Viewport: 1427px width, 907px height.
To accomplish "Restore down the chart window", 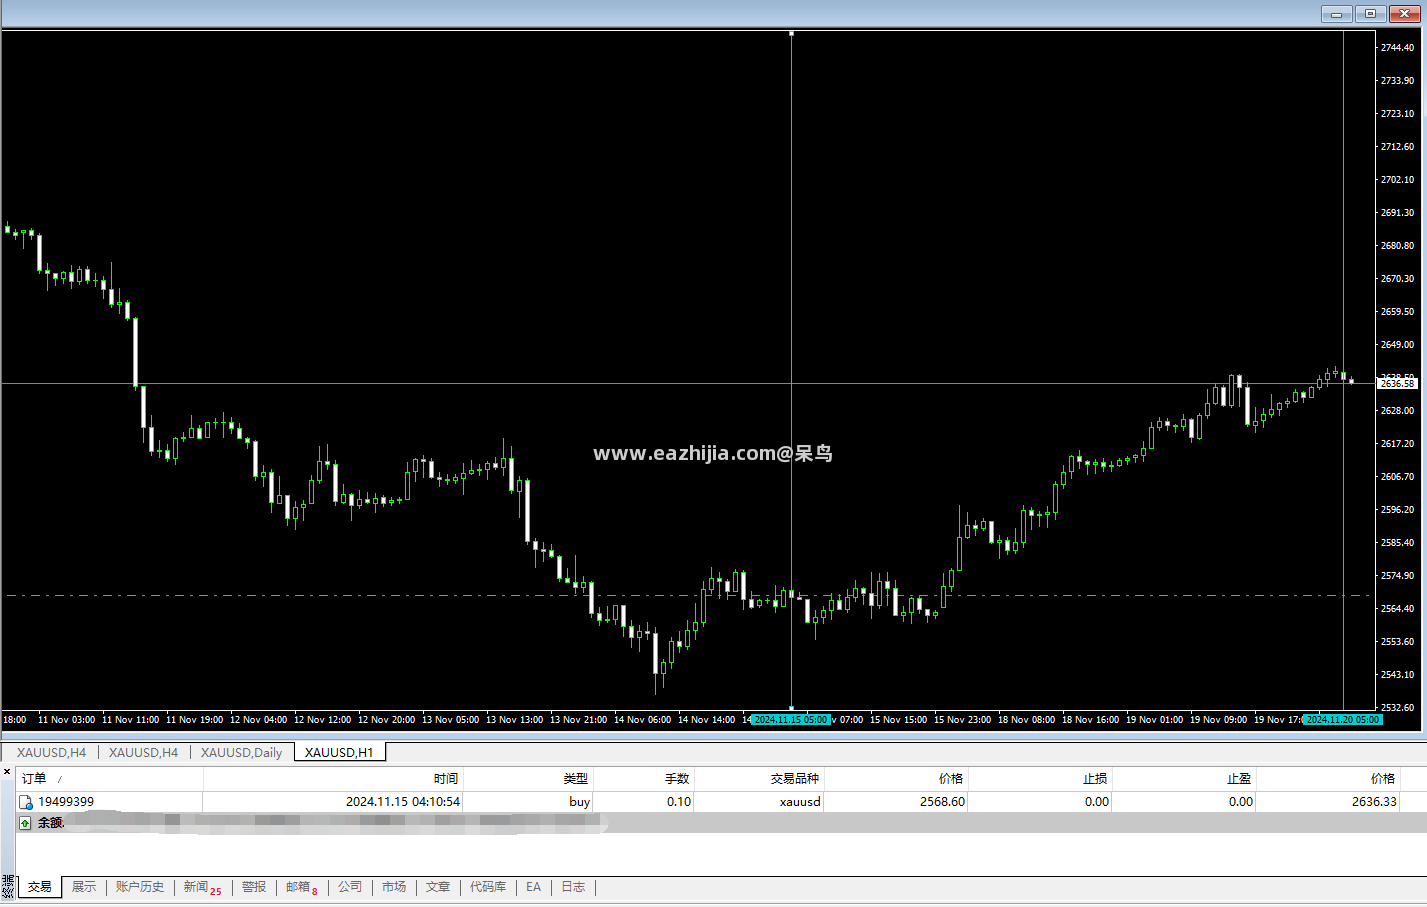I will click(x=1370, y=14).
